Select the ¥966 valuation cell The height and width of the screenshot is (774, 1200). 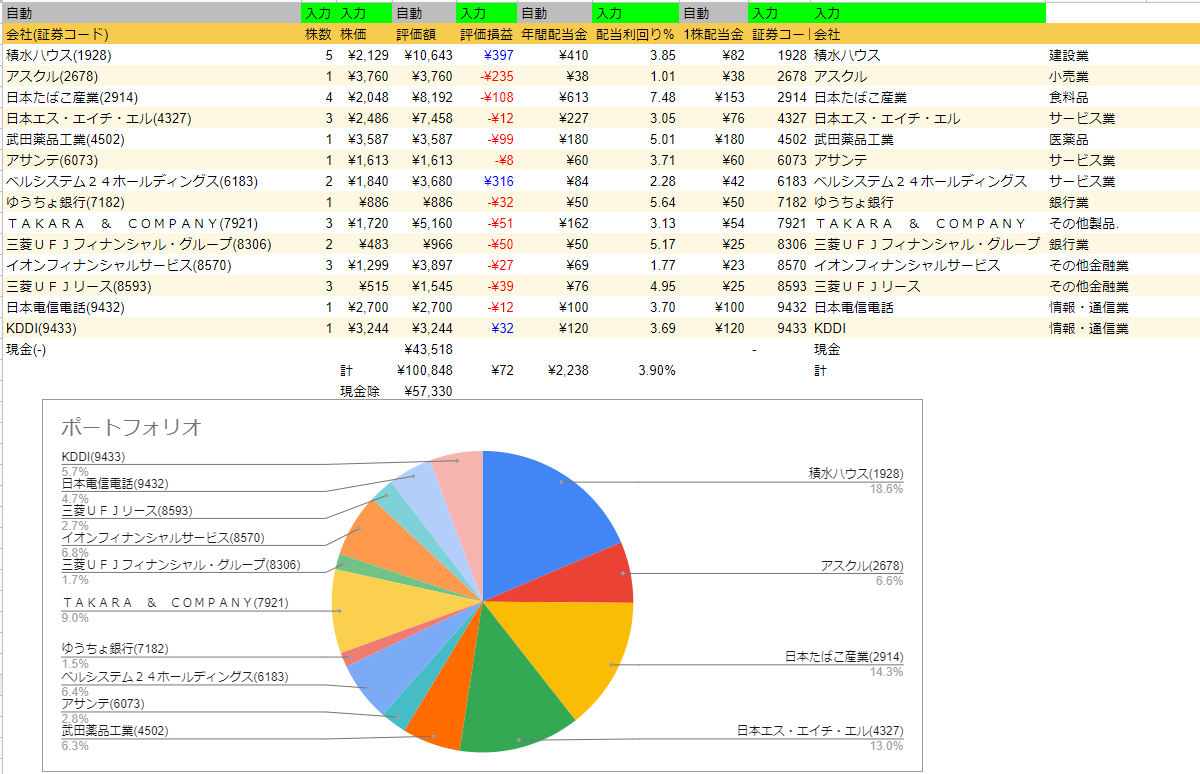pyautogui.click(x=423, y=244)
